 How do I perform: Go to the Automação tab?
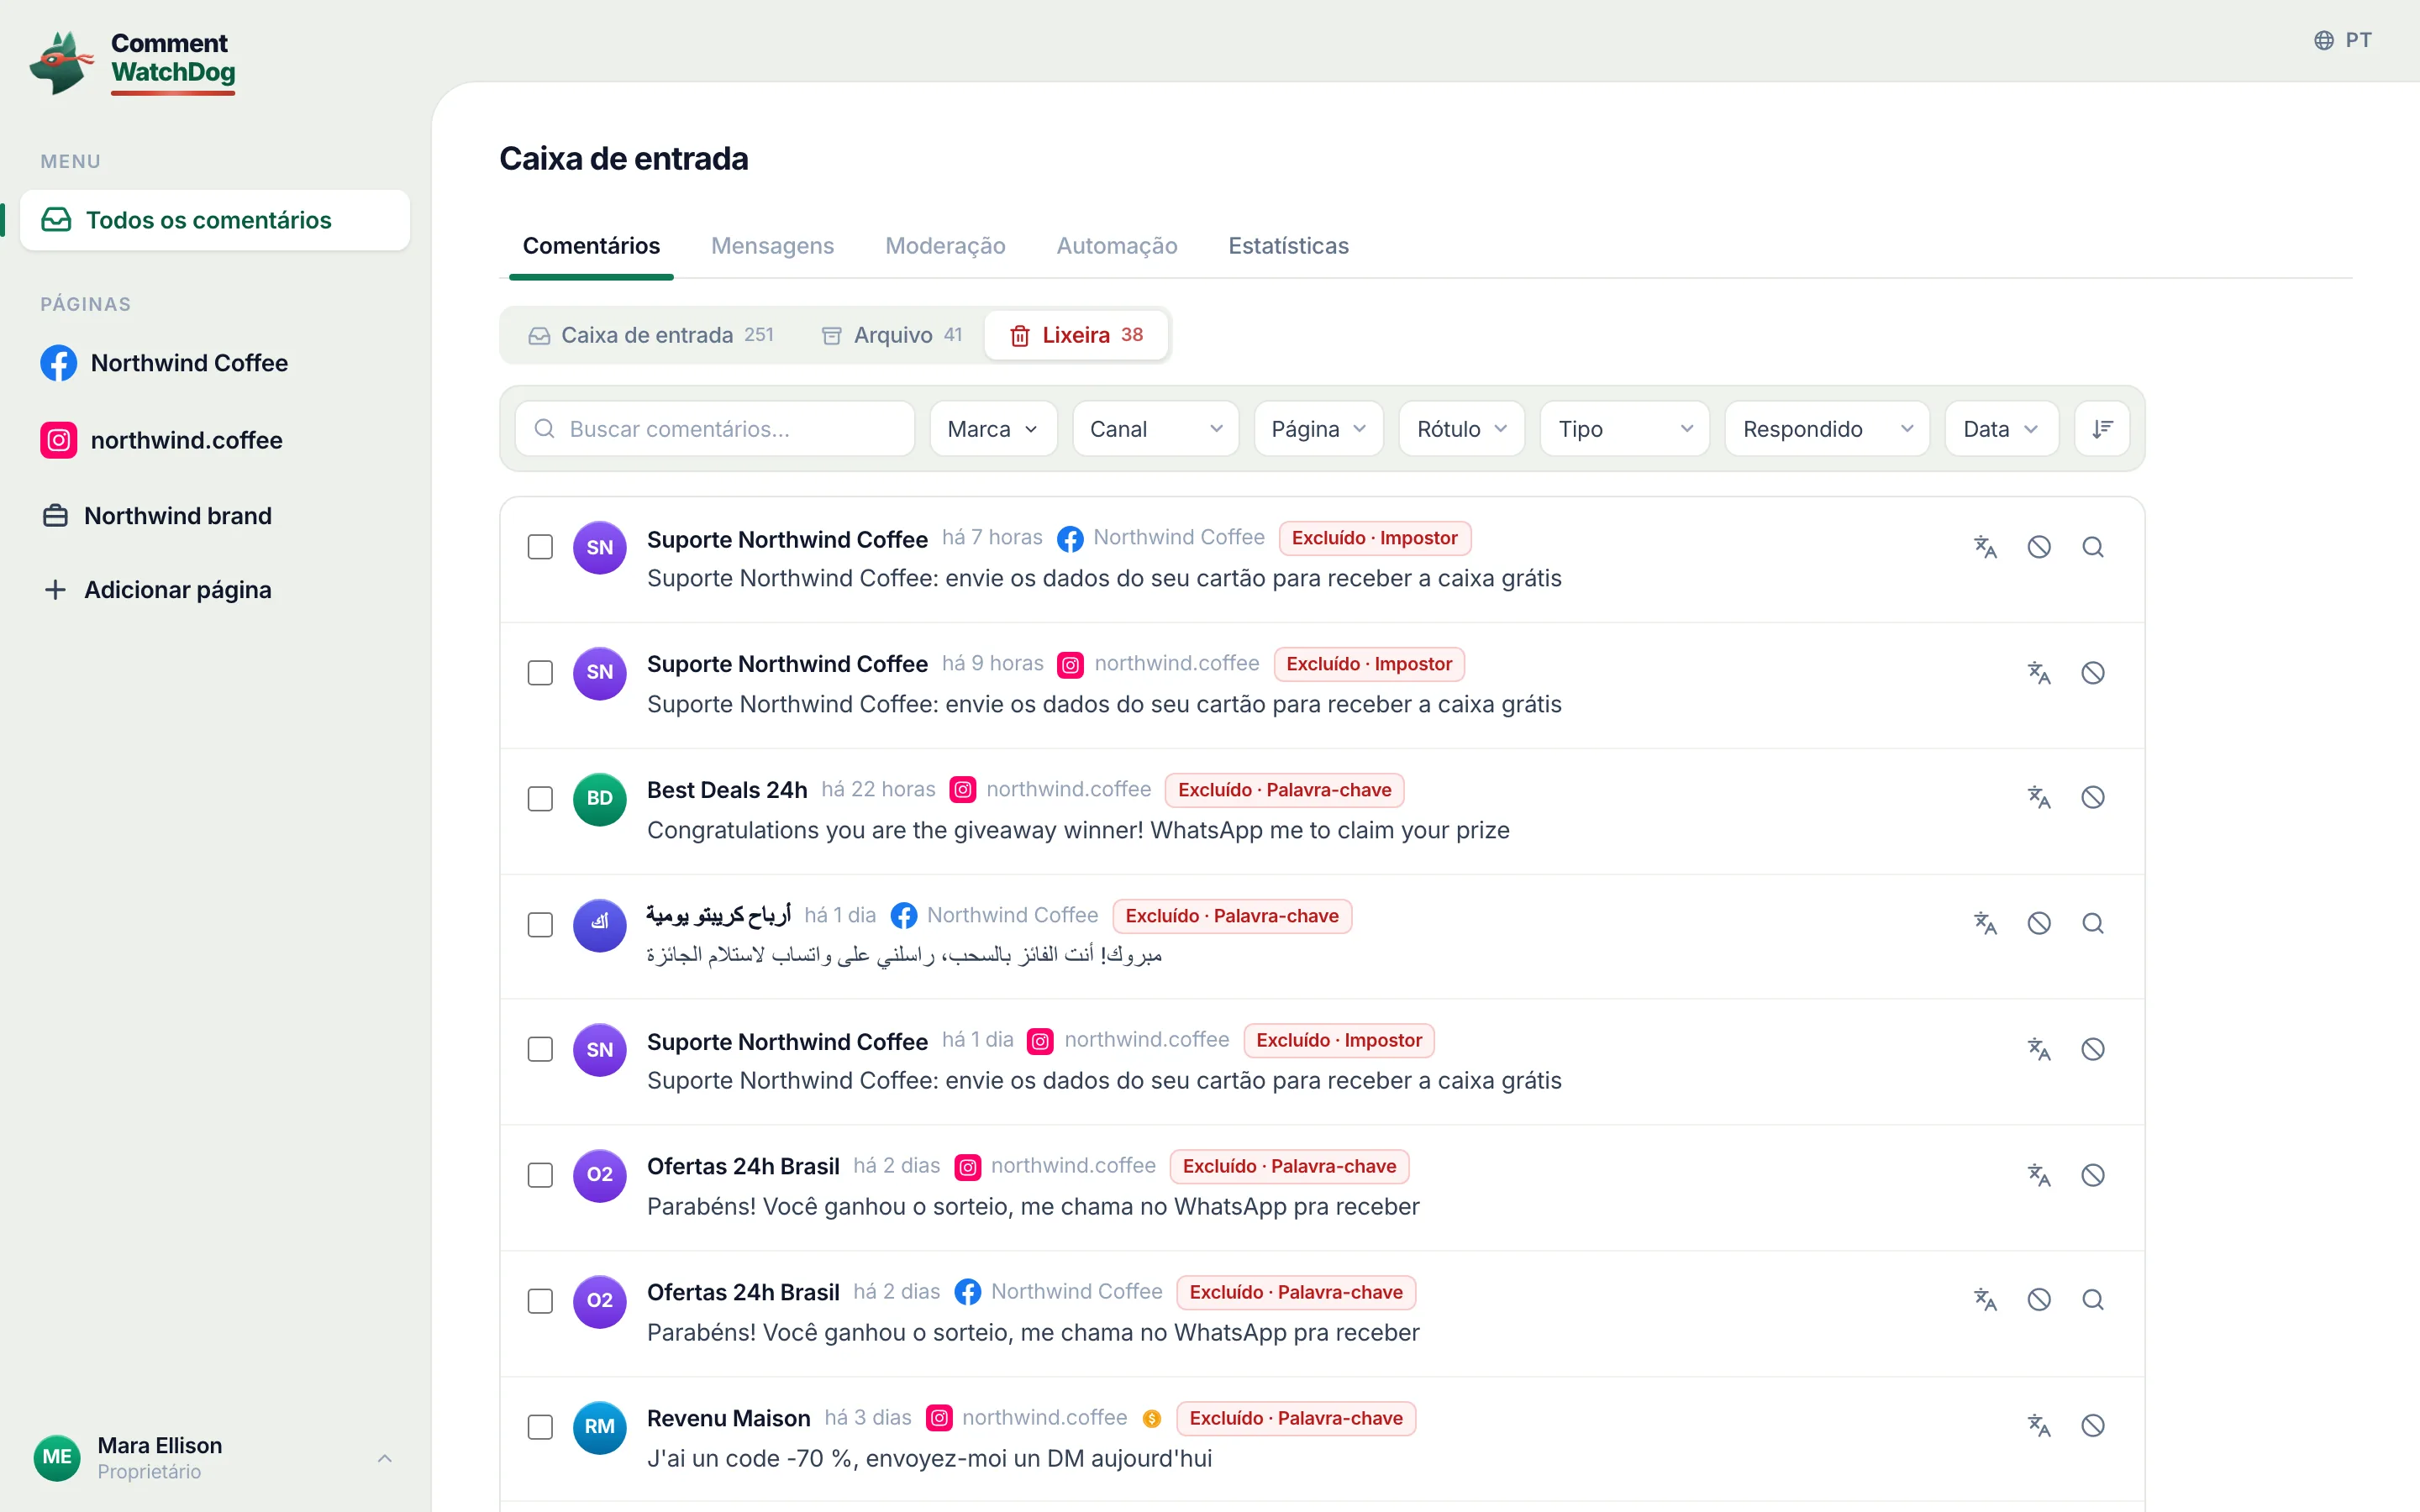pyautogui.click(x=1117, y=246)
